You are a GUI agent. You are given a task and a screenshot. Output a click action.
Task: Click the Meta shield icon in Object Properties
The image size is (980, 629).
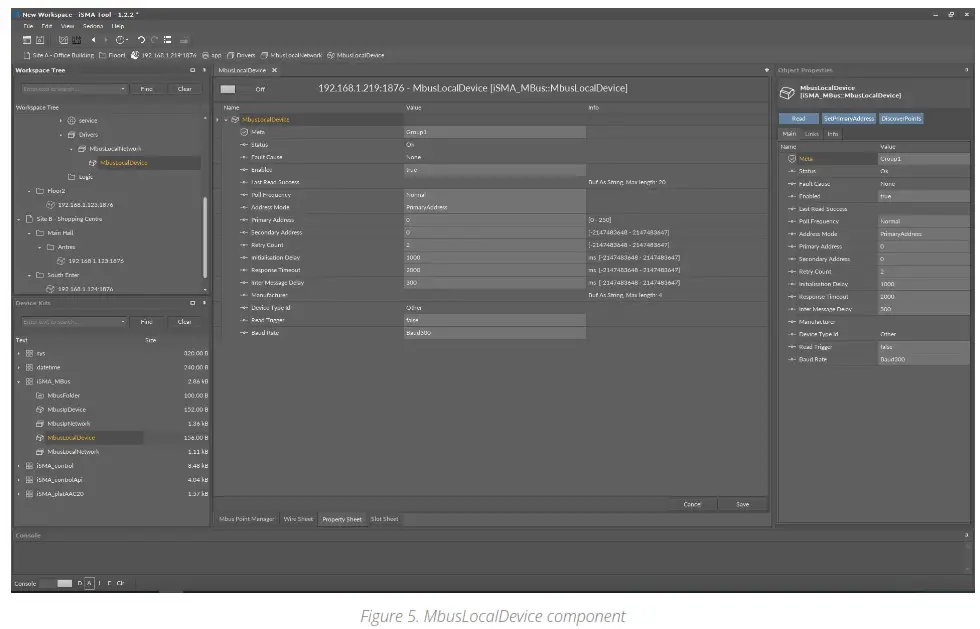[792, 159]
